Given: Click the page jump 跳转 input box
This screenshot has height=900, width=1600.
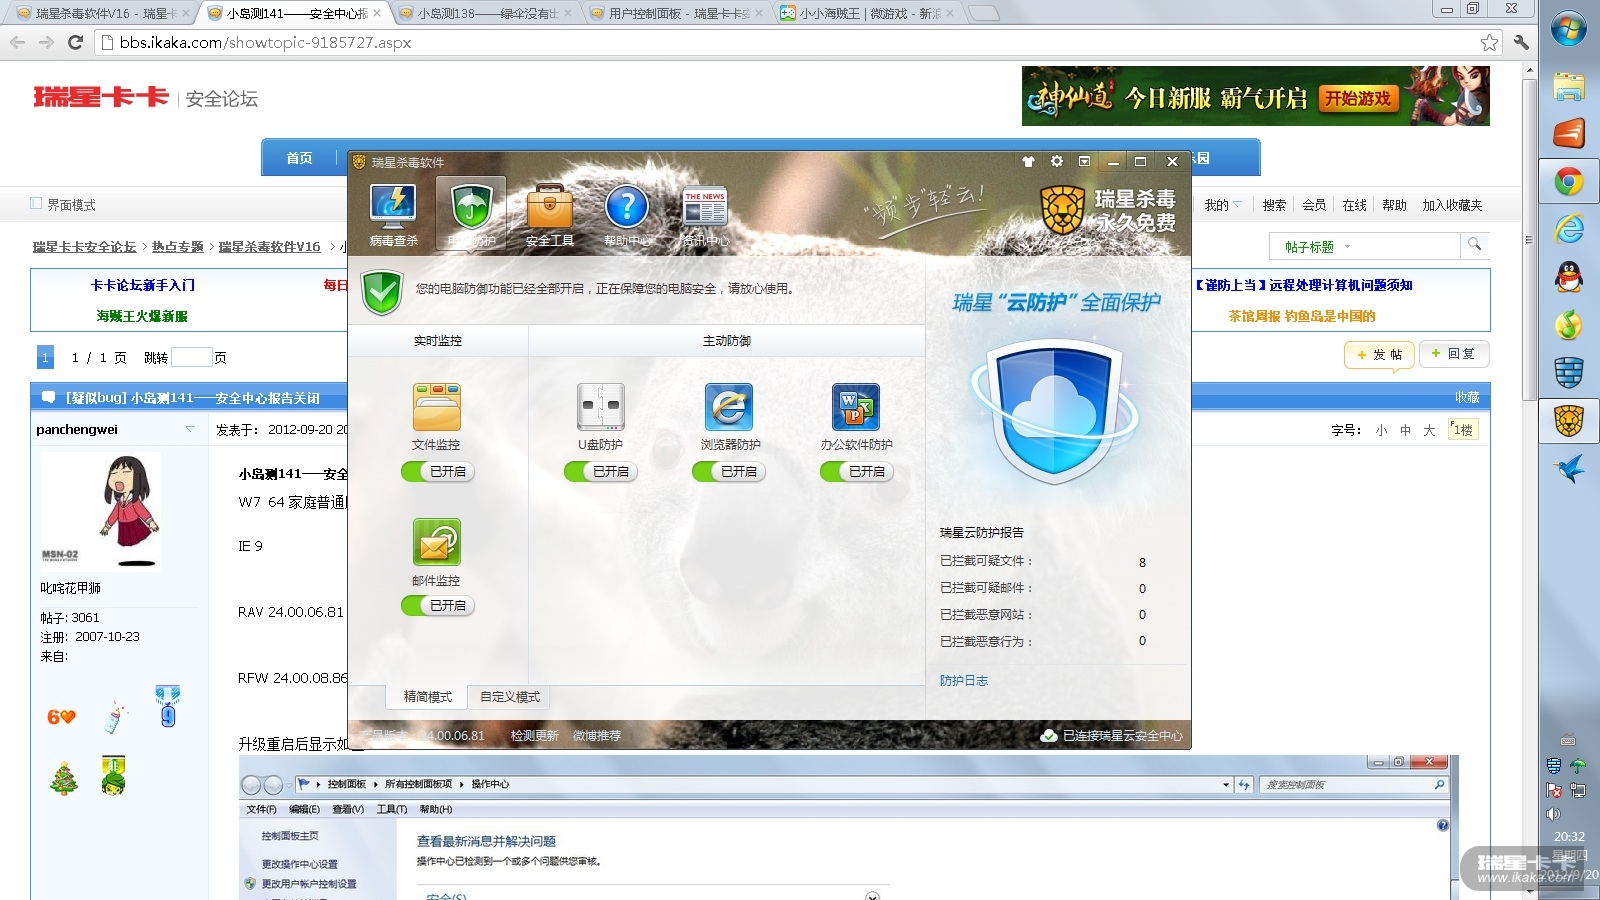Looking at the screenshot, I should (x=191, y=357).
